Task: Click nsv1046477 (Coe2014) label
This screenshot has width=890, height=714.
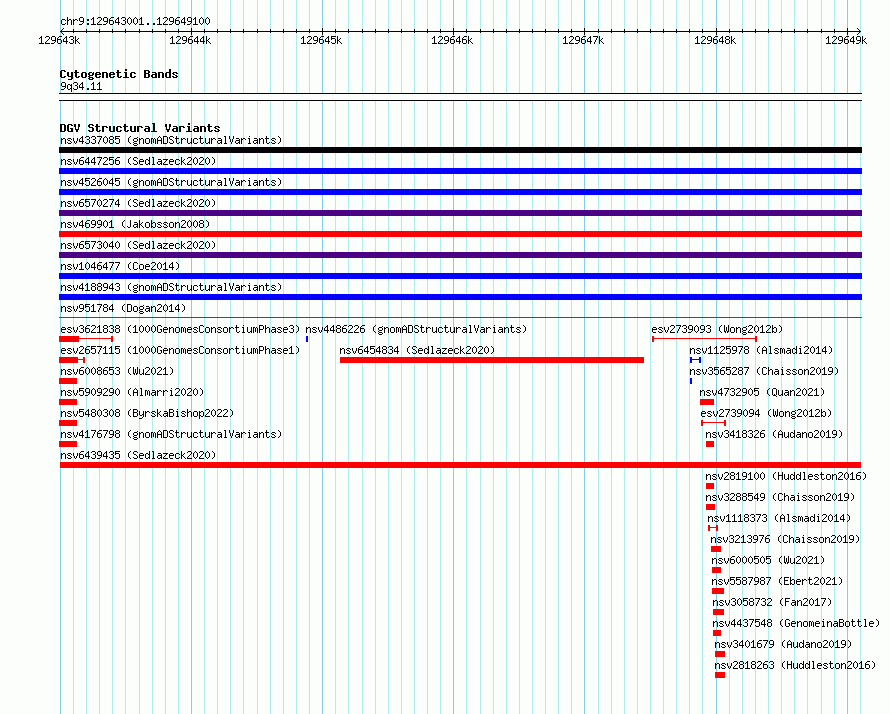Action: pos(120,266)
